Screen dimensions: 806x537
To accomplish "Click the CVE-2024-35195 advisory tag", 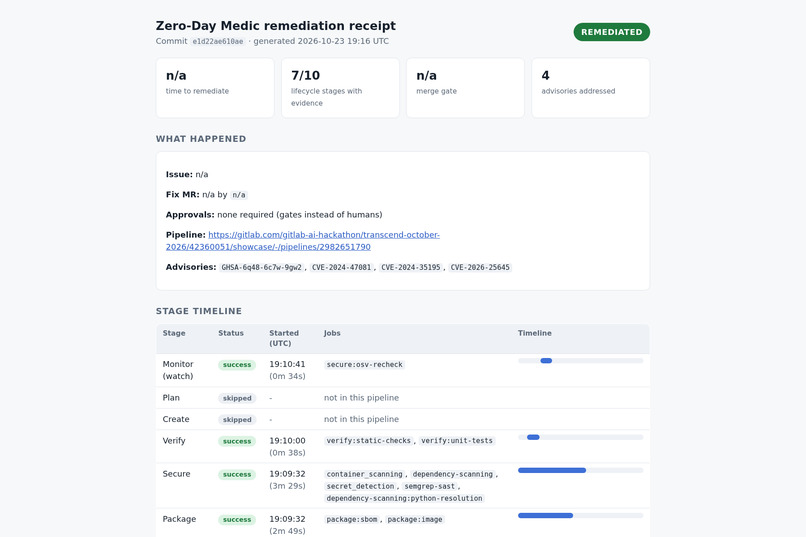I will (411, 267).
